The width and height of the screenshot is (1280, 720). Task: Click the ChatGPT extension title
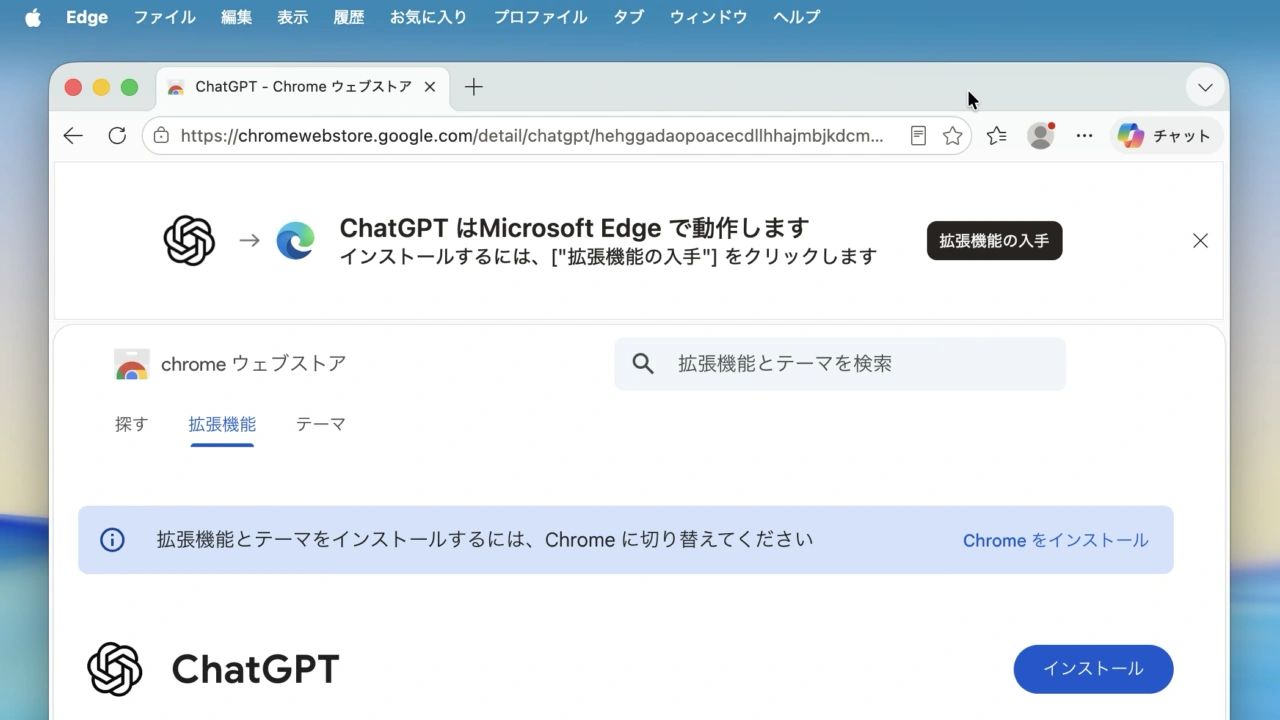click(x=255, y=669)
